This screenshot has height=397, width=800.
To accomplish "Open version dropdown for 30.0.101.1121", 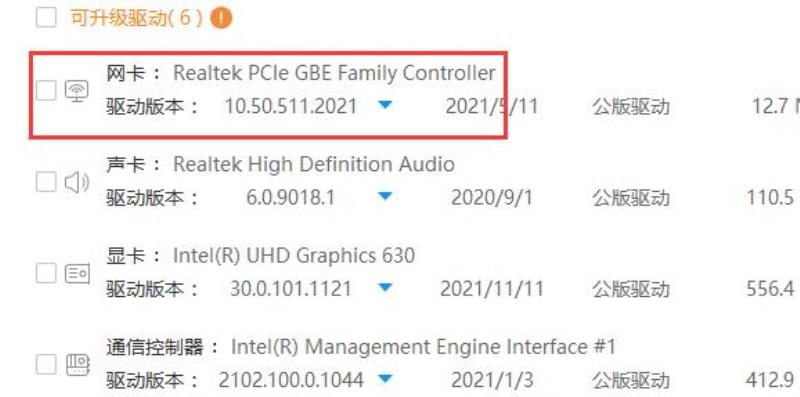I will [385, 287].
